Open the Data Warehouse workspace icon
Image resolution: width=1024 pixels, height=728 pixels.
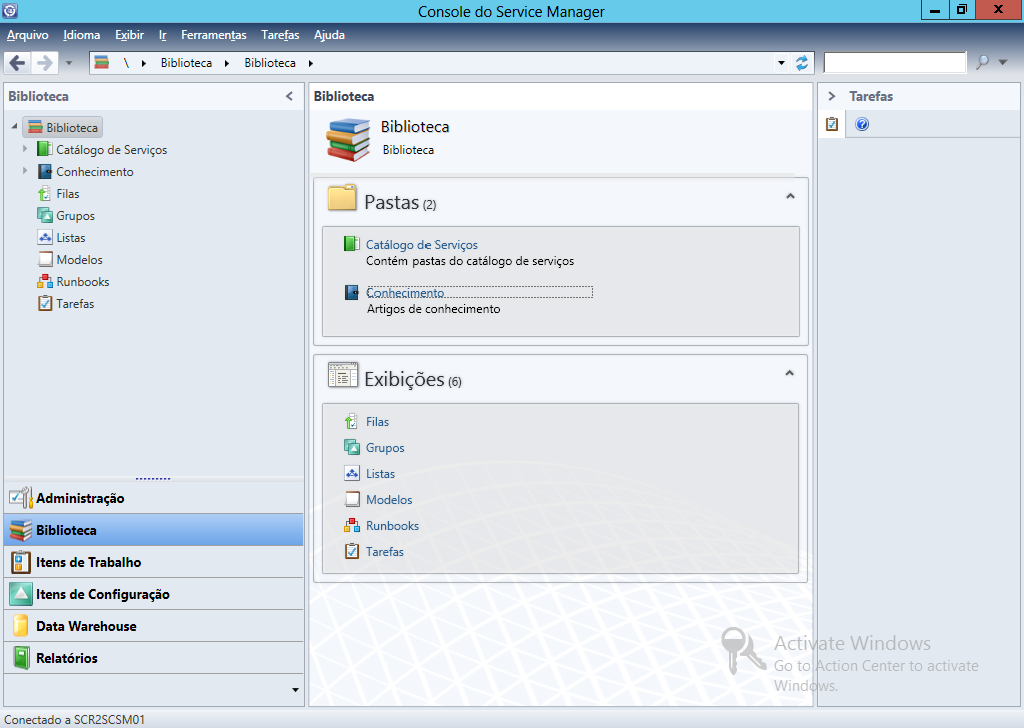click(x=20, y=625)
